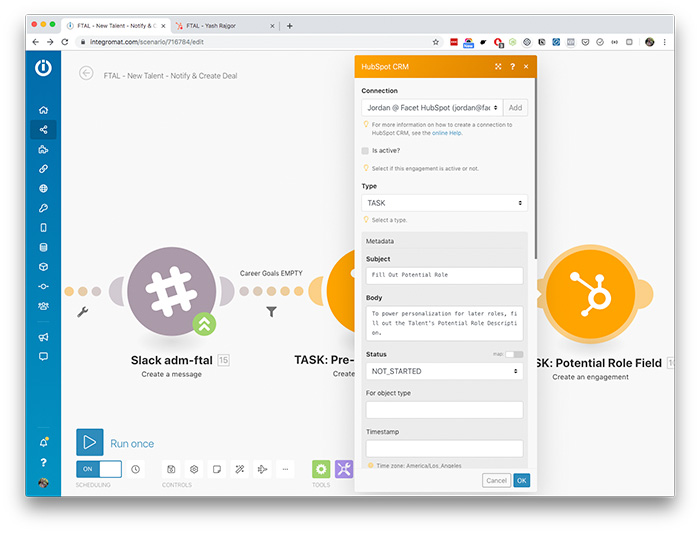Click OK in the HubSpot dialog
This screenshot has height=533, width=700.
pyautogui.click(x=521, y=480)
